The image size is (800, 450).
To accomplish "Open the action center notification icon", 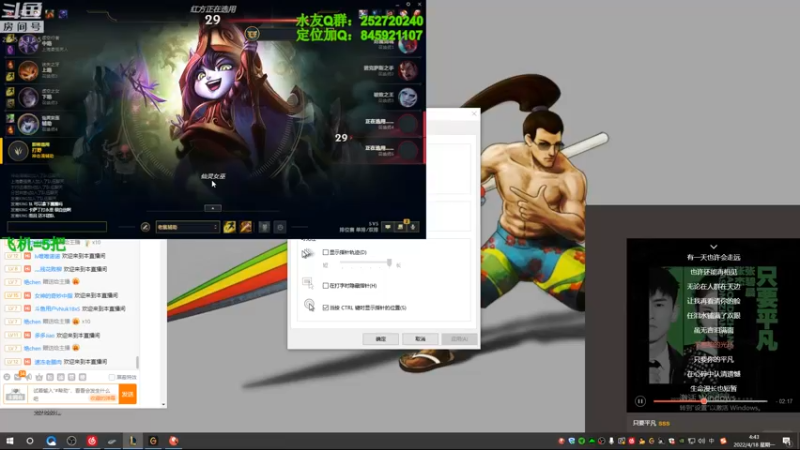I will coord(786,441).
